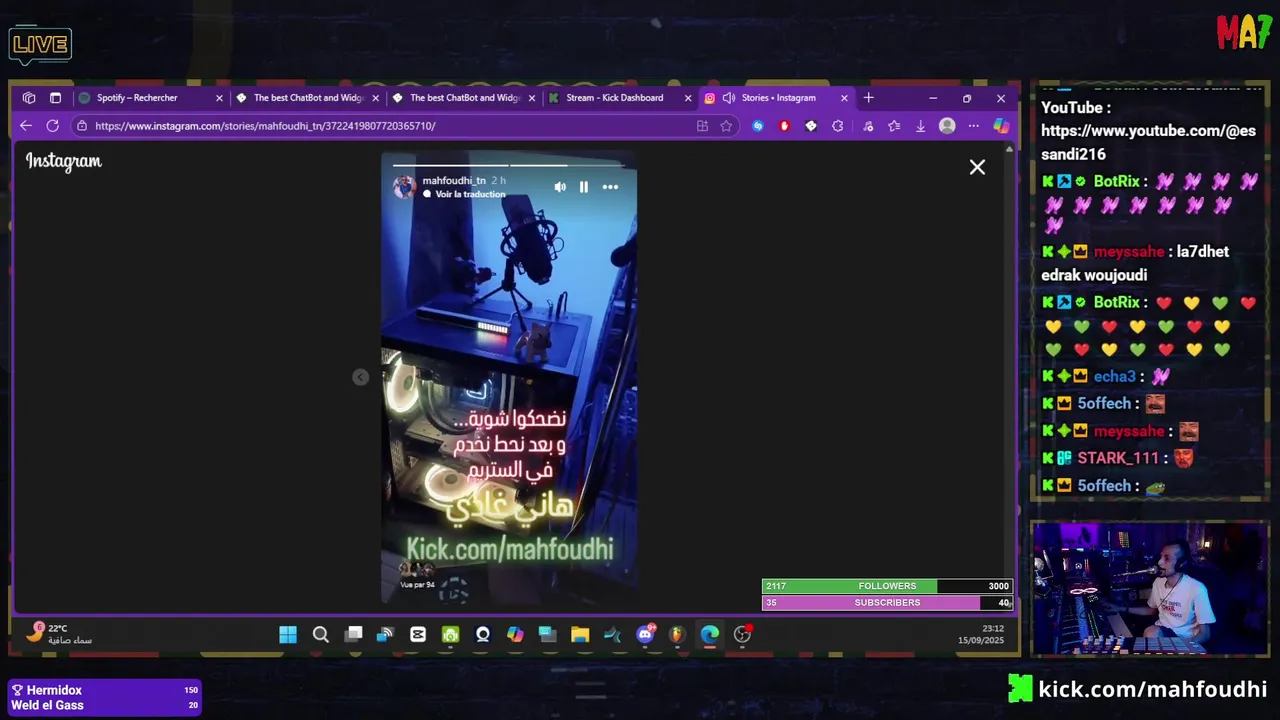This screenshot has height=720, width=1280.
Task: Open browser Favorites list icon
Action: coord(894,126)
